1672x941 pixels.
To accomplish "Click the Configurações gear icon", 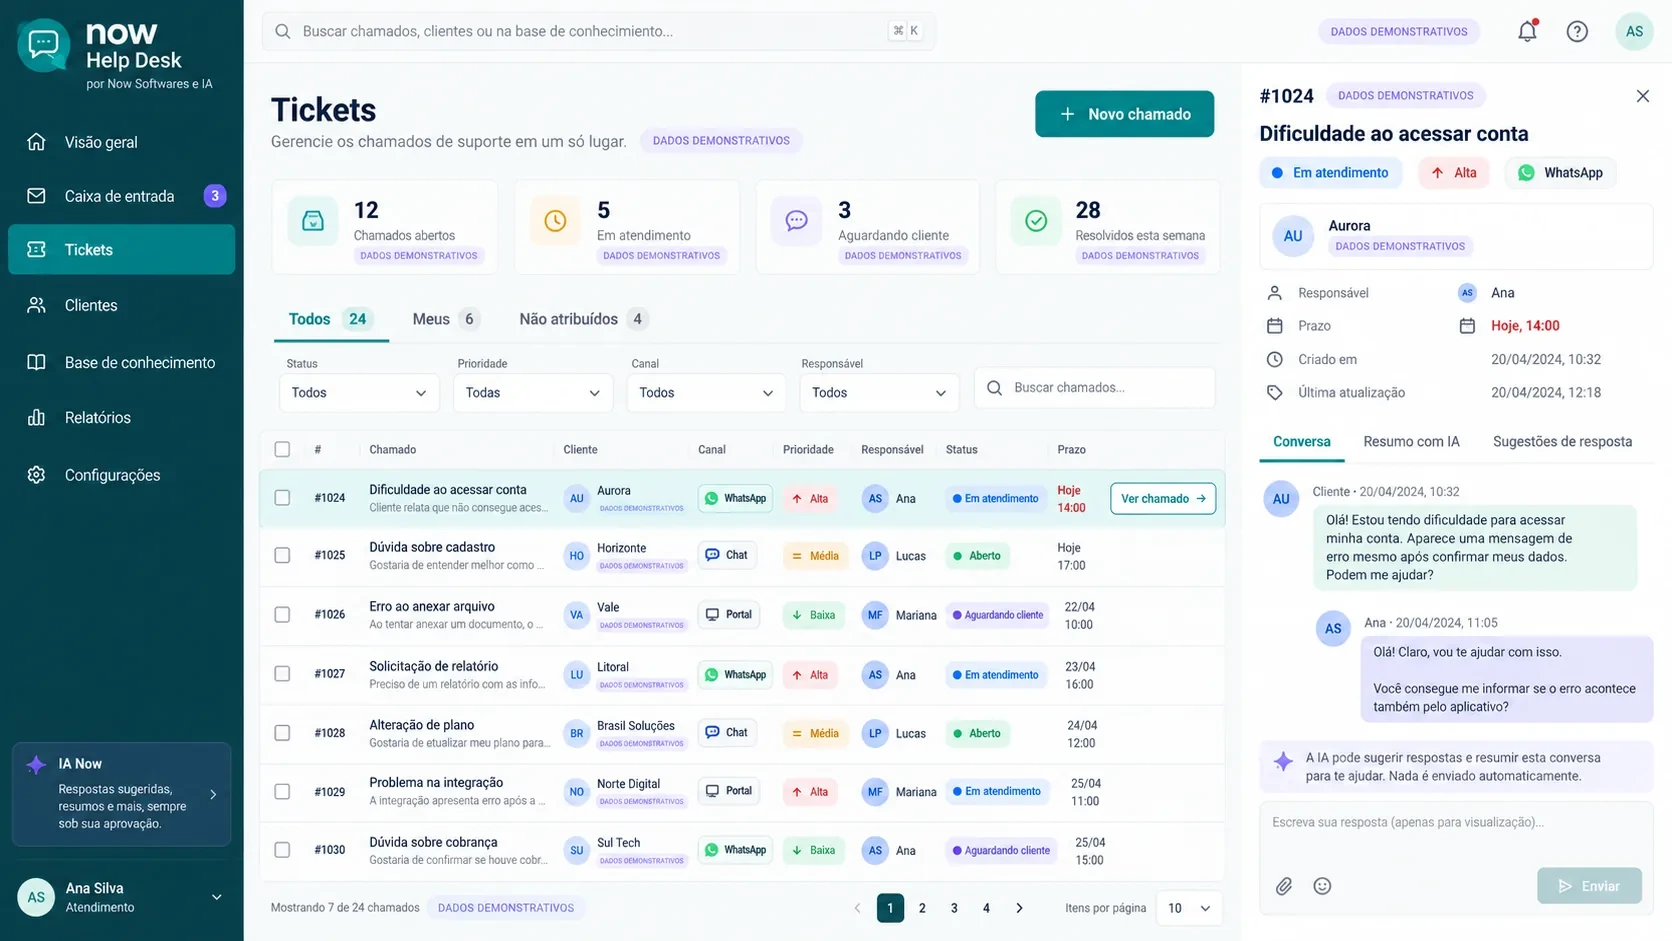I will tap(37, 475).
